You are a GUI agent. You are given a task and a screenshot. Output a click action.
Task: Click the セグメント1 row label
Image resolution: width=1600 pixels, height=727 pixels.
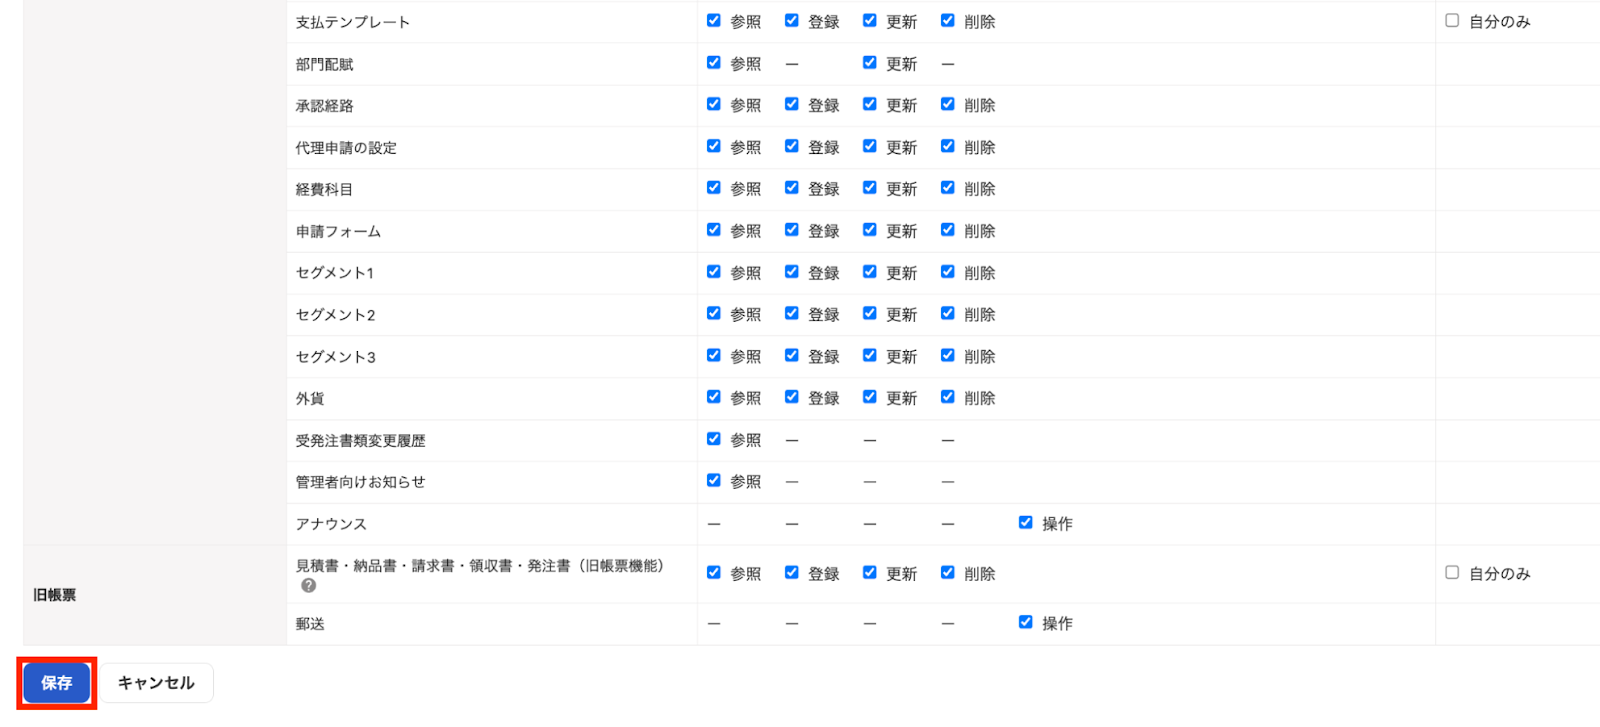point(335,273)
